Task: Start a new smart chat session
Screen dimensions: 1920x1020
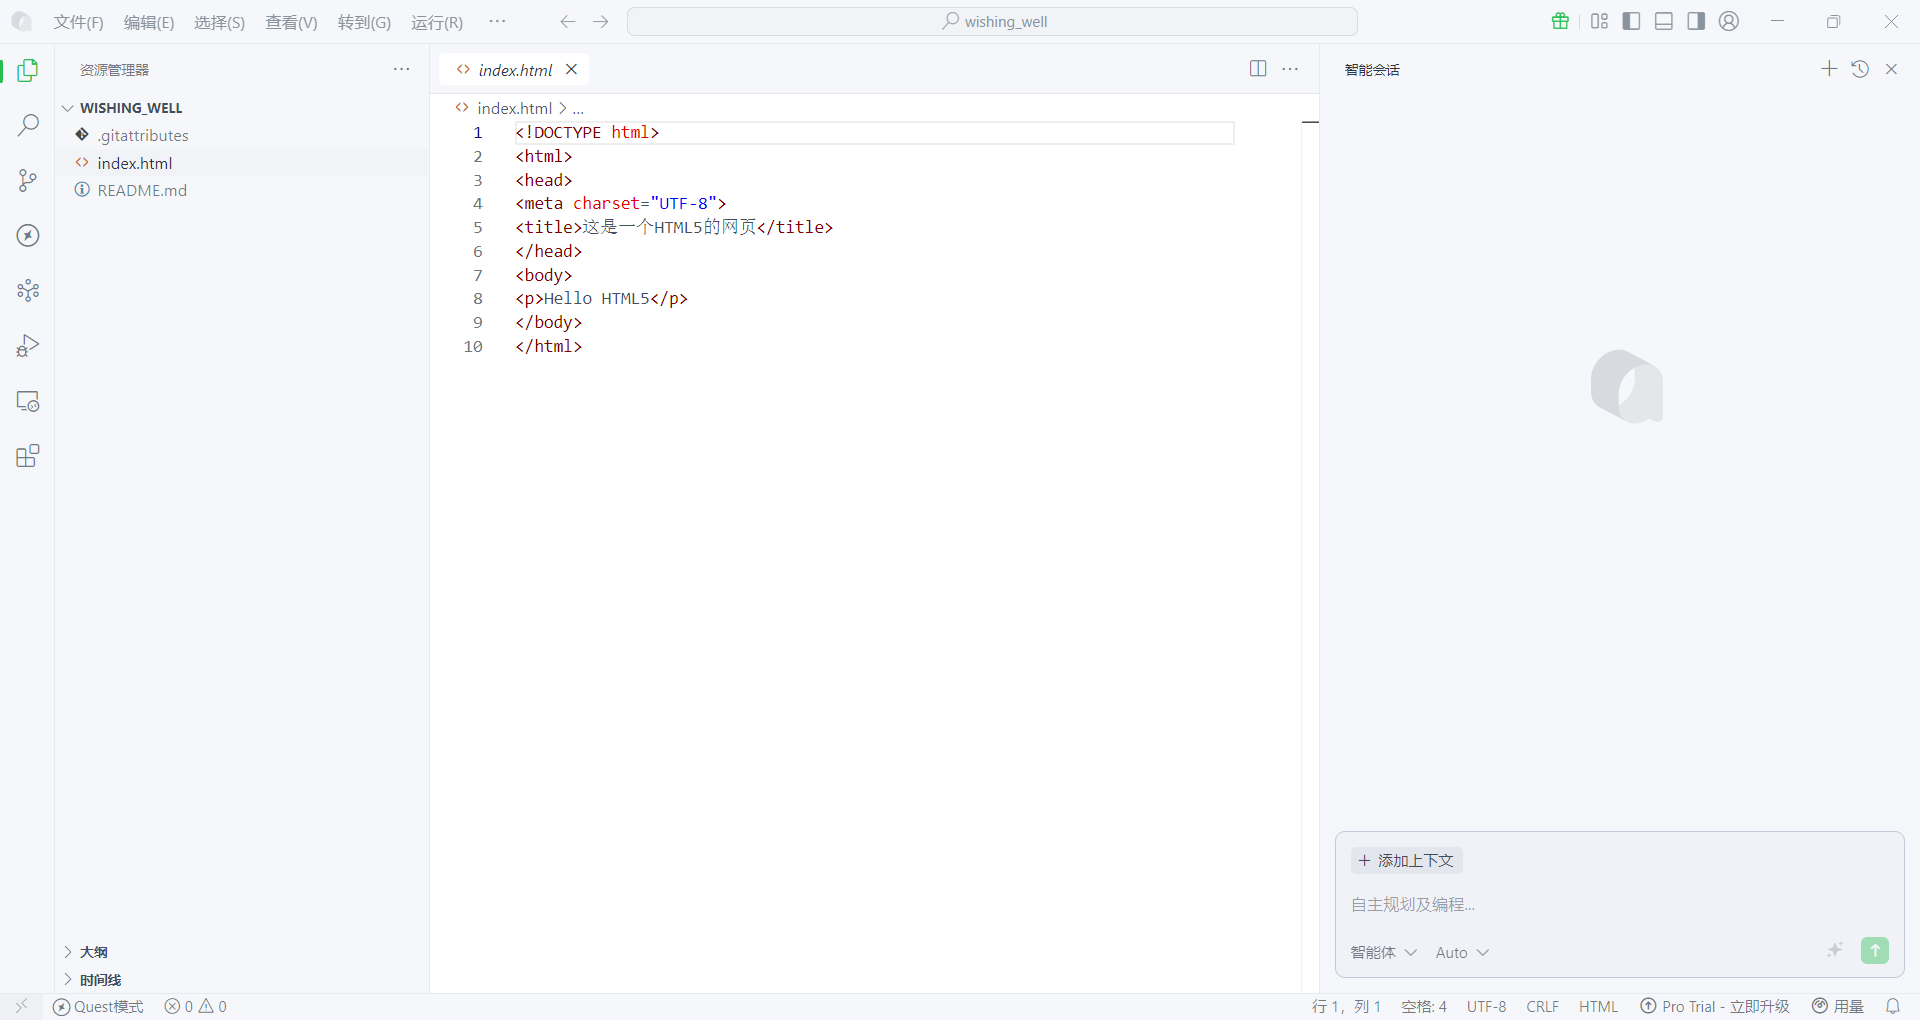Action: tap(1829, 69)
